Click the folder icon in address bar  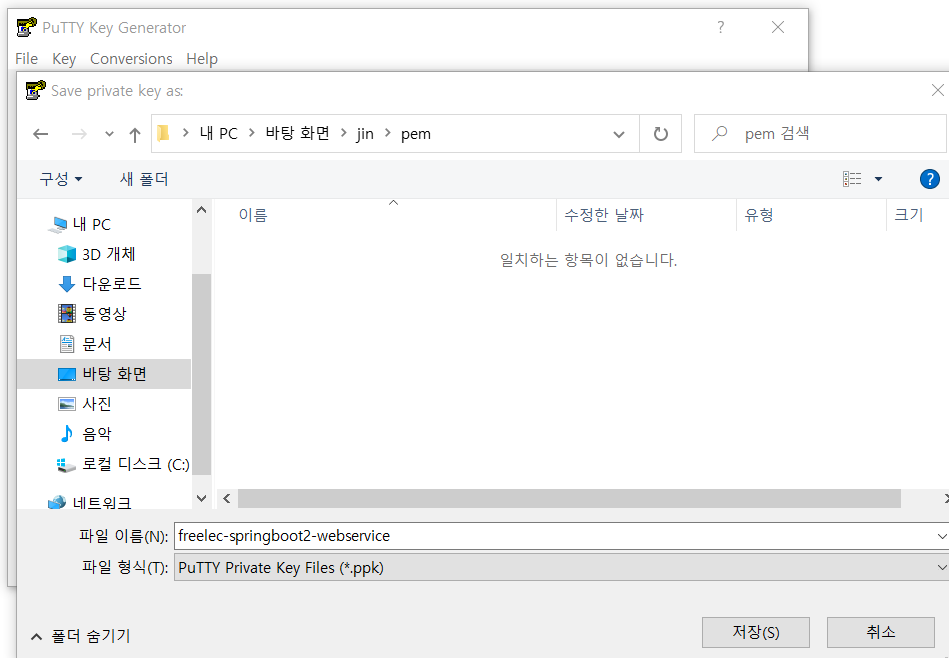click(x=163, y=133)
